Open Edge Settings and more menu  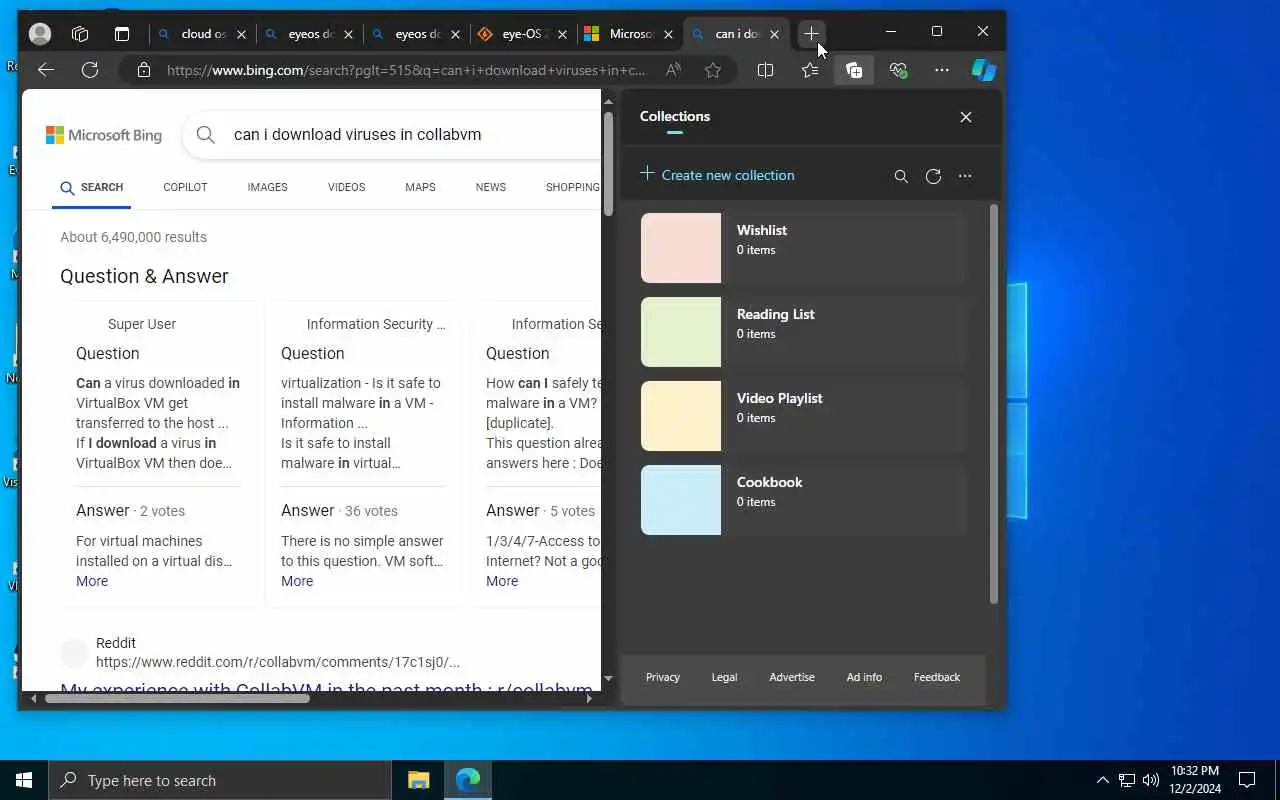(x=942, y=70)
